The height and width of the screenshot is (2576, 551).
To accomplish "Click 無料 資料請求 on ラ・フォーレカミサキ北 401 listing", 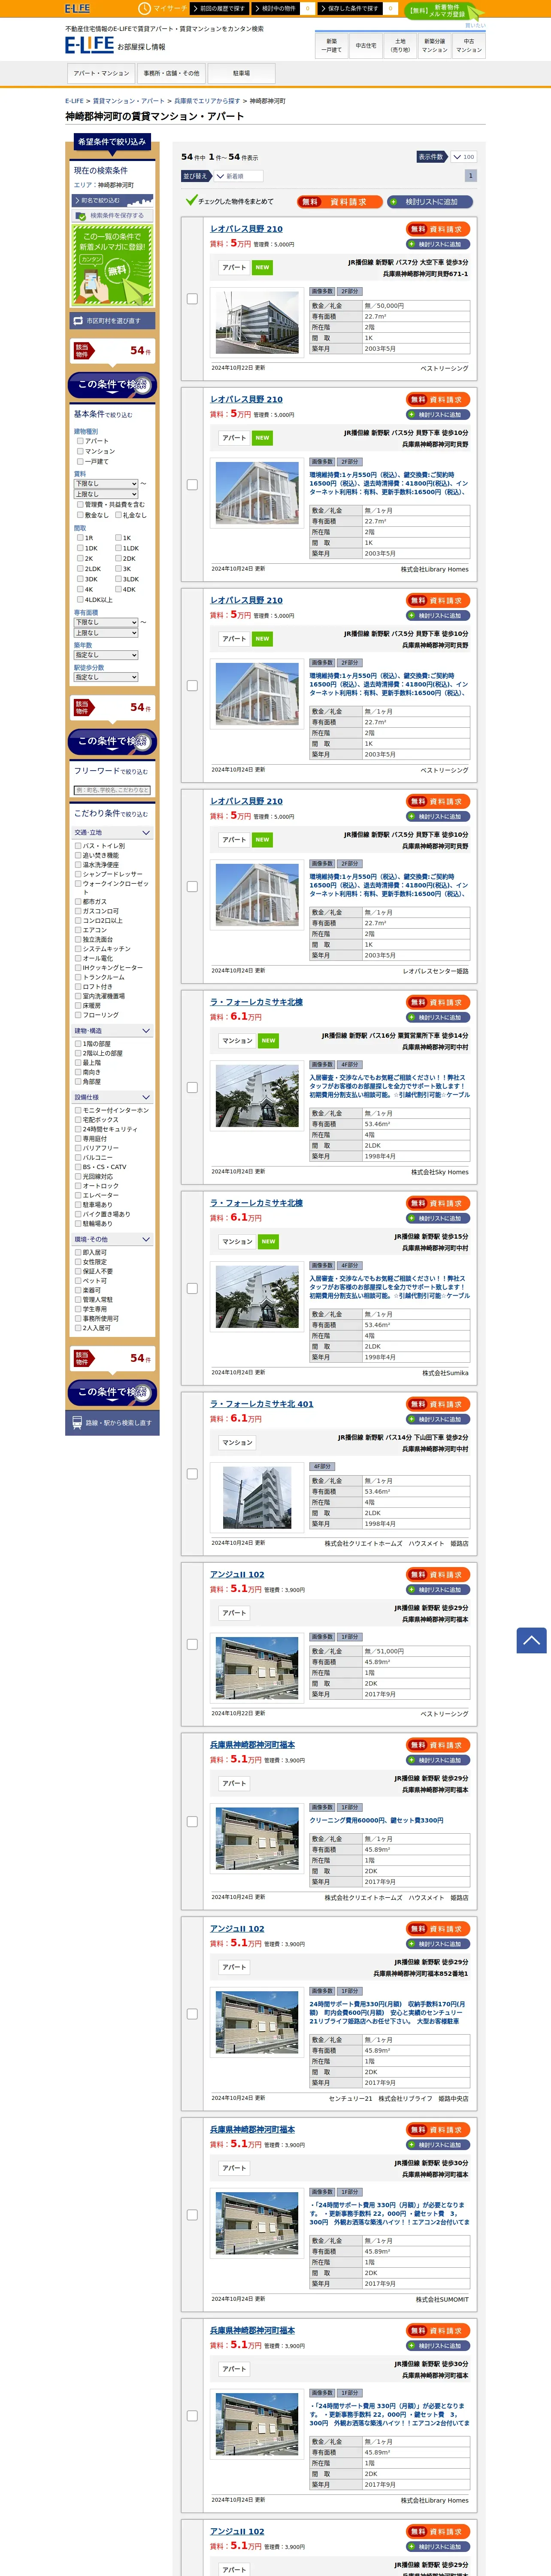I will pos(438,1404).
